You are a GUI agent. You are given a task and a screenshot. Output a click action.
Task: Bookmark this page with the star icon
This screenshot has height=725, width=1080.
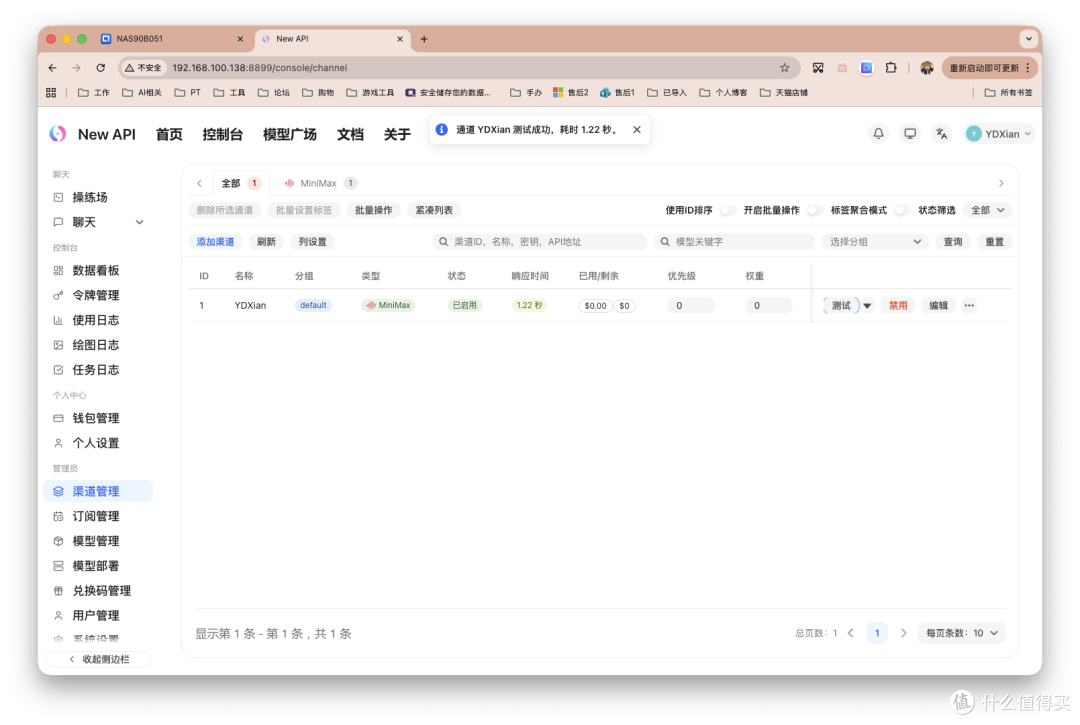(x=785, y=67)
